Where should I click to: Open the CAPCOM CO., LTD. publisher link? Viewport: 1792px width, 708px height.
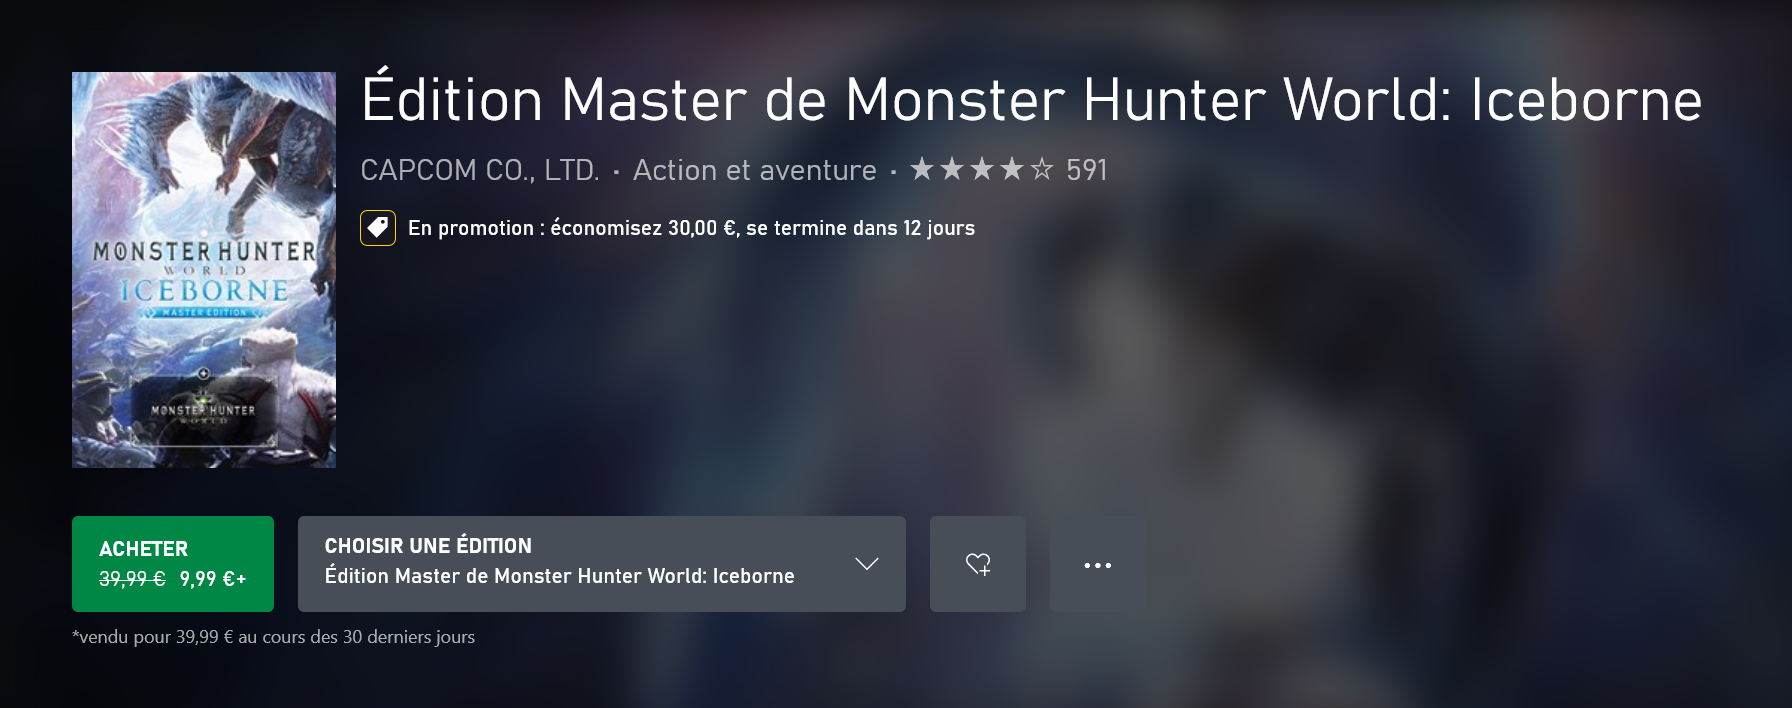point(480,170)
